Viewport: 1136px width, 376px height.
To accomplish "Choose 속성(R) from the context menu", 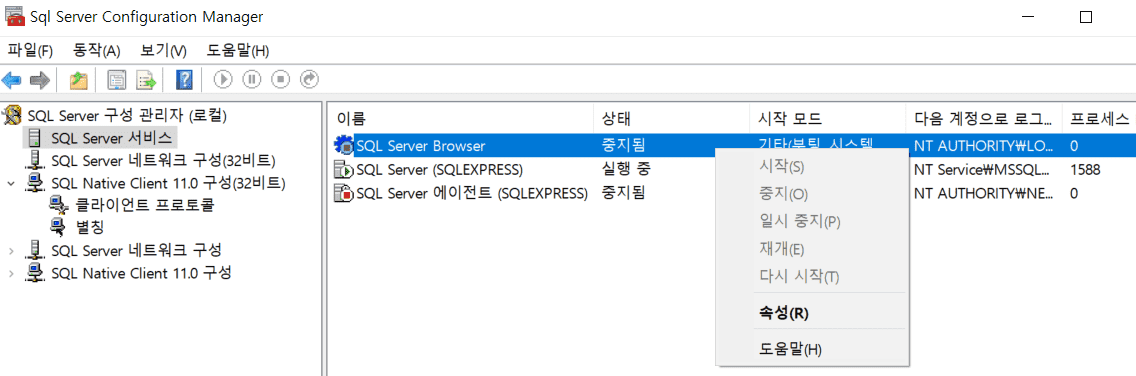I will click(x=811, y=313).
